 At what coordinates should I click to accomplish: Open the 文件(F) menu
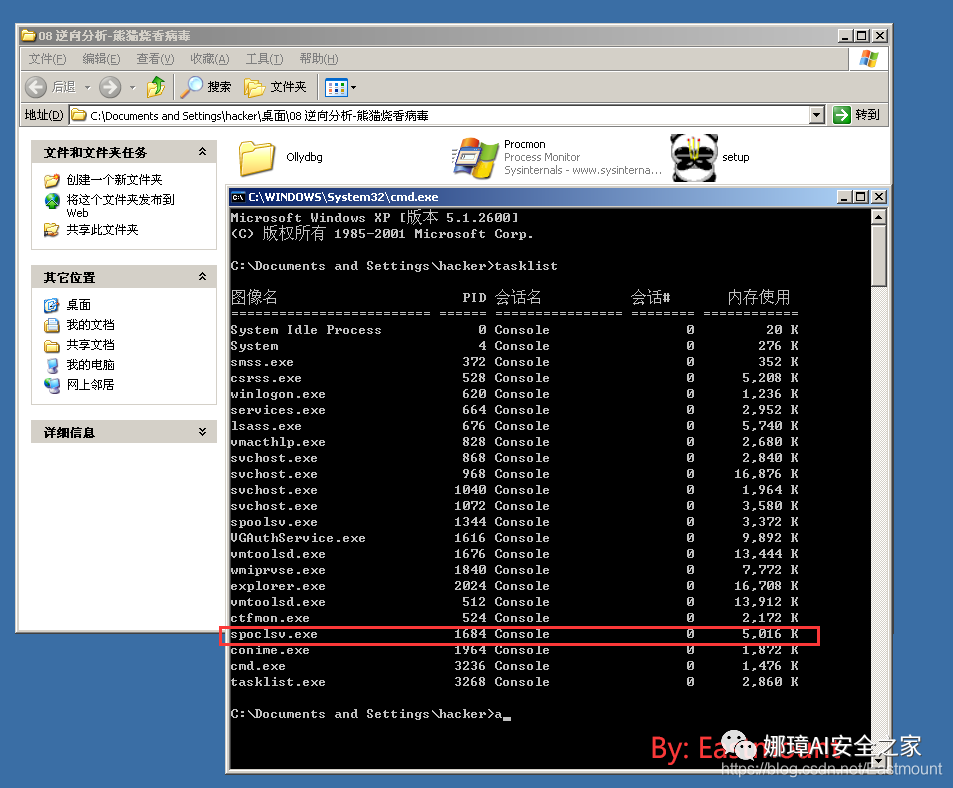(x=47, y=59)
